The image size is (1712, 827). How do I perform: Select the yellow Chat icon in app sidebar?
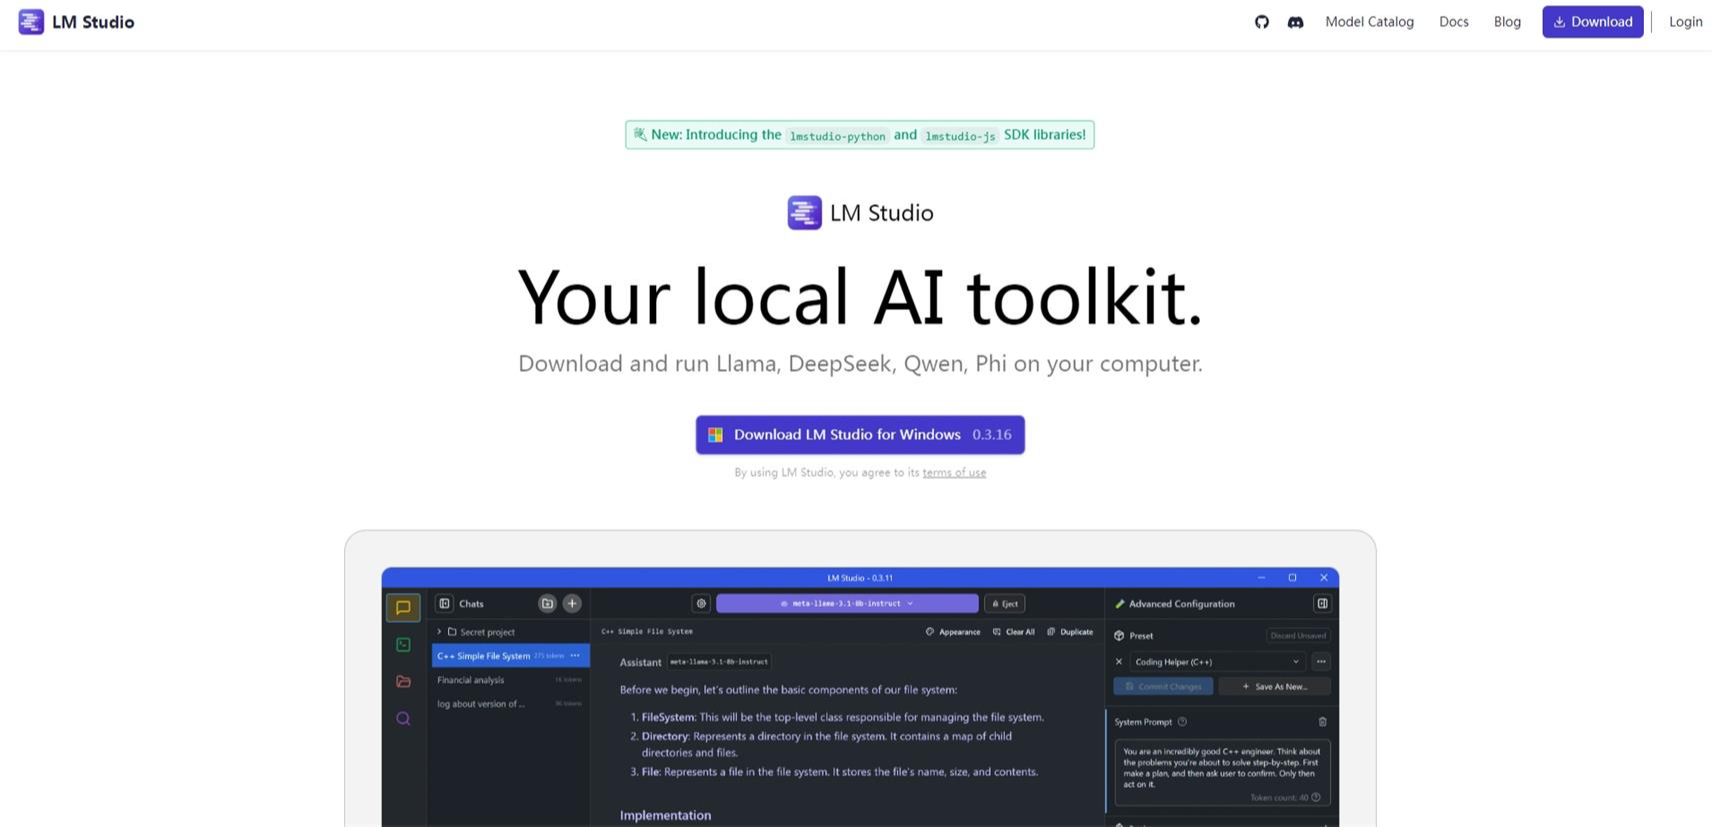pyautogui.click(x=403, y=607)
